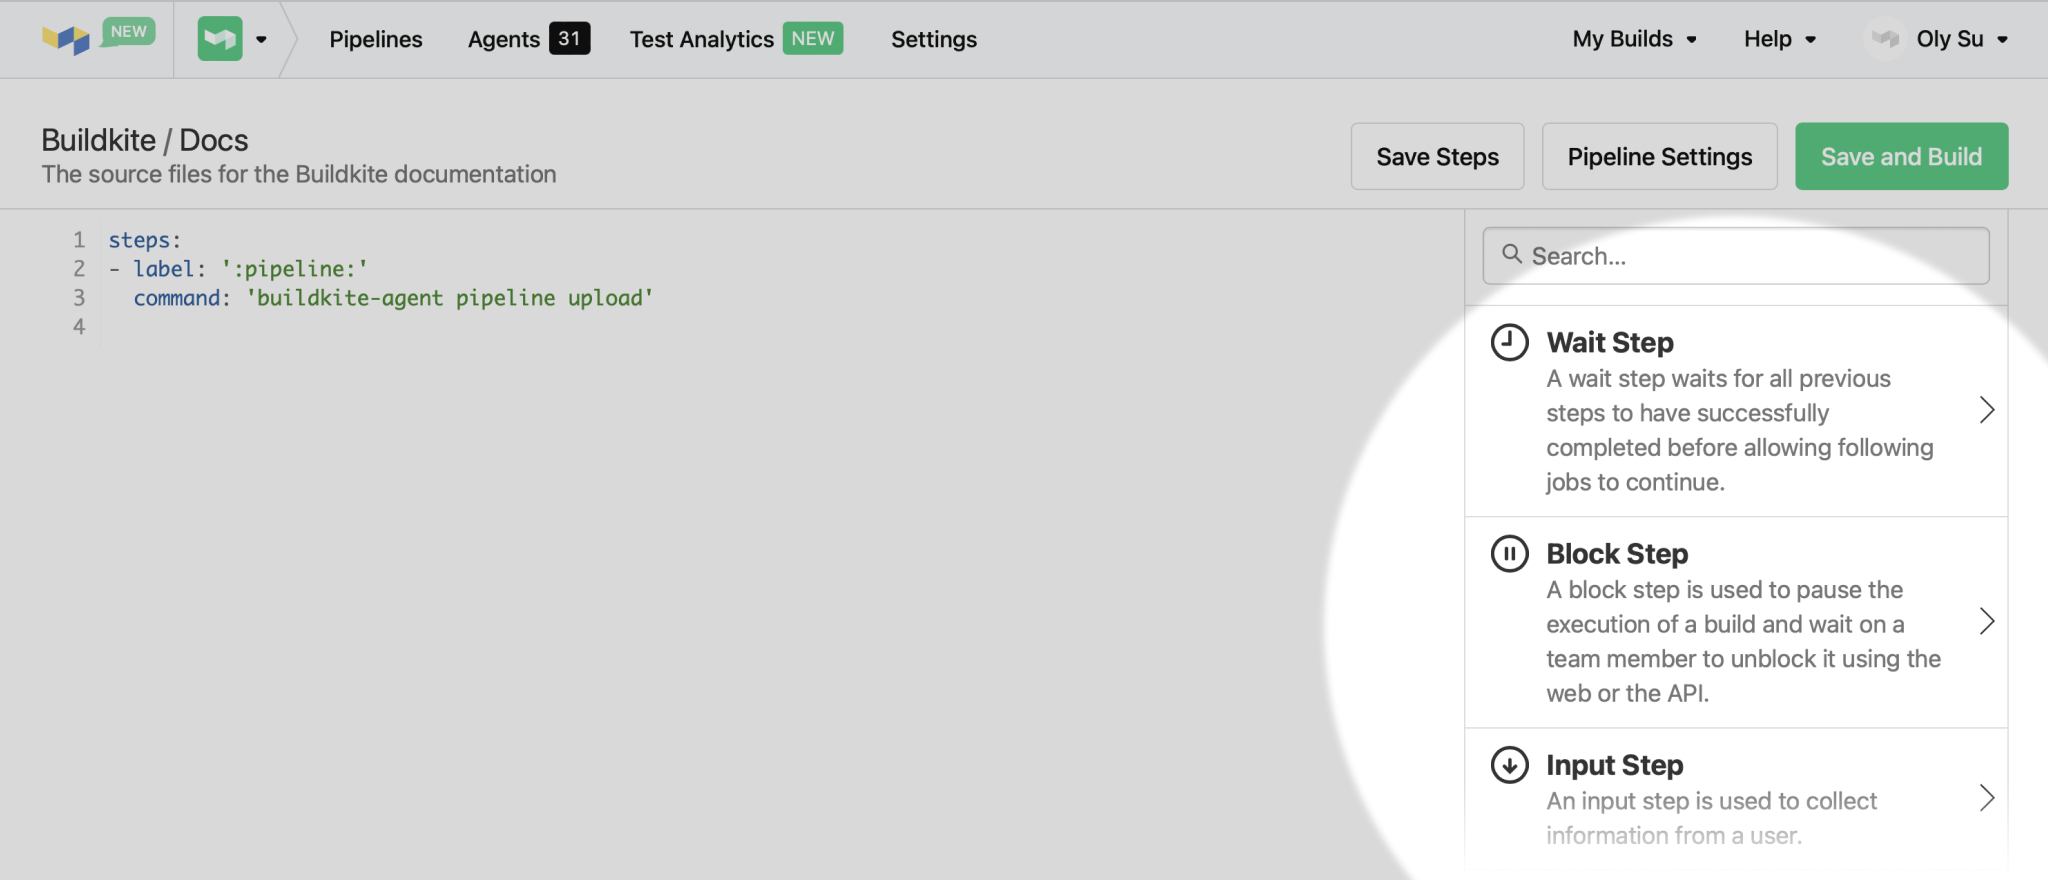Select the Wait Step entry title
This screenshot has height=880, width=2048.
pos(1609,342)
